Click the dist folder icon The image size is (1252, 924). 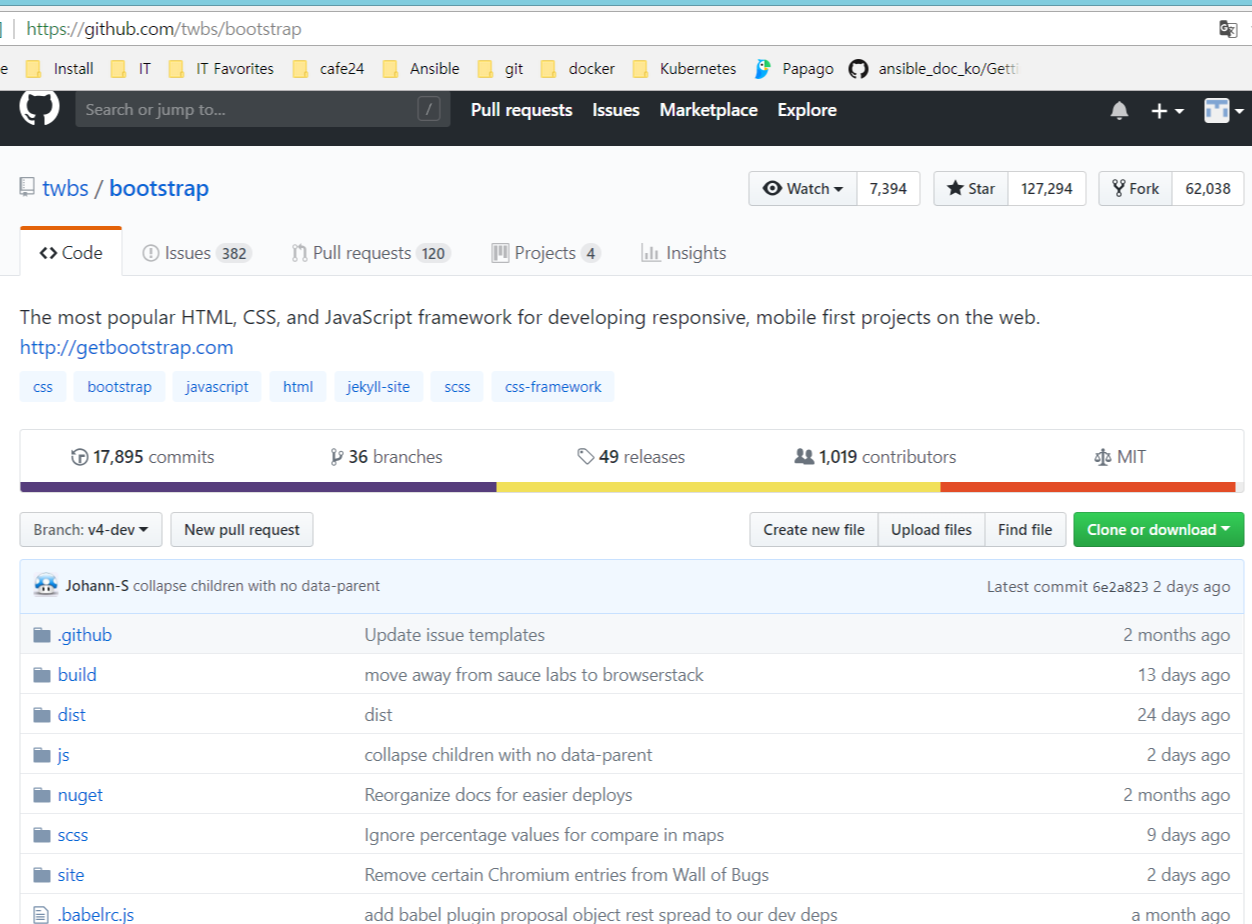tap(41, 715)
